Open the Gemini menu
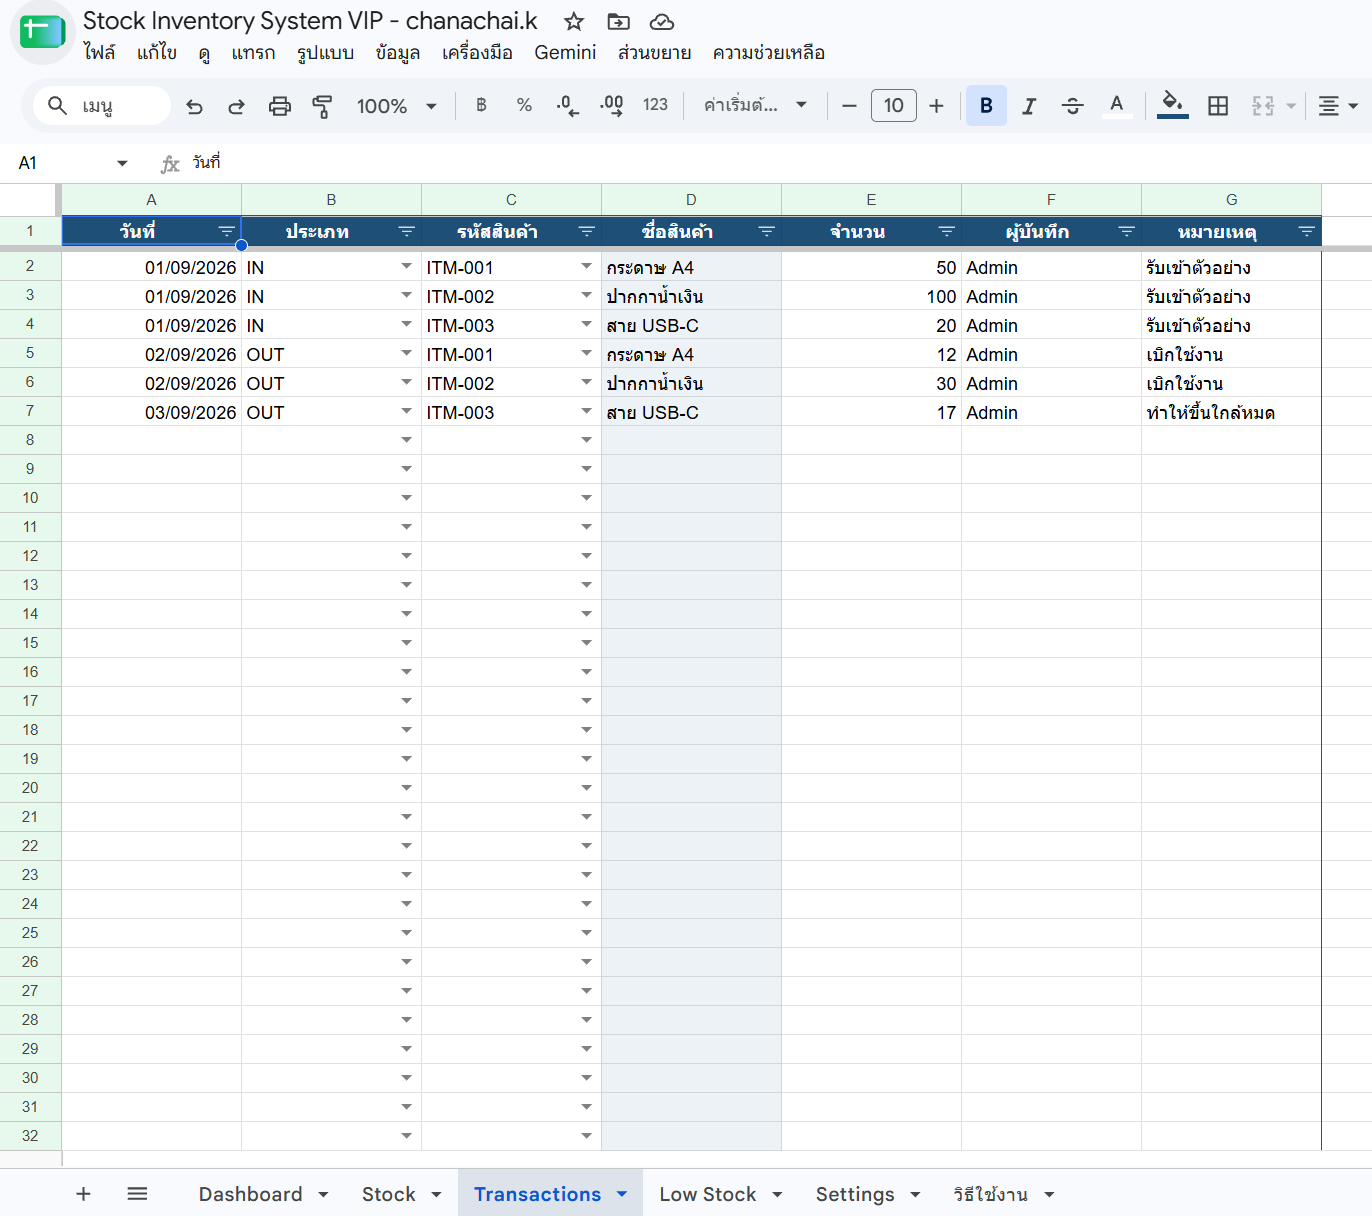The height and width of the screenshot is (1216, 1372). pos(565,53)
